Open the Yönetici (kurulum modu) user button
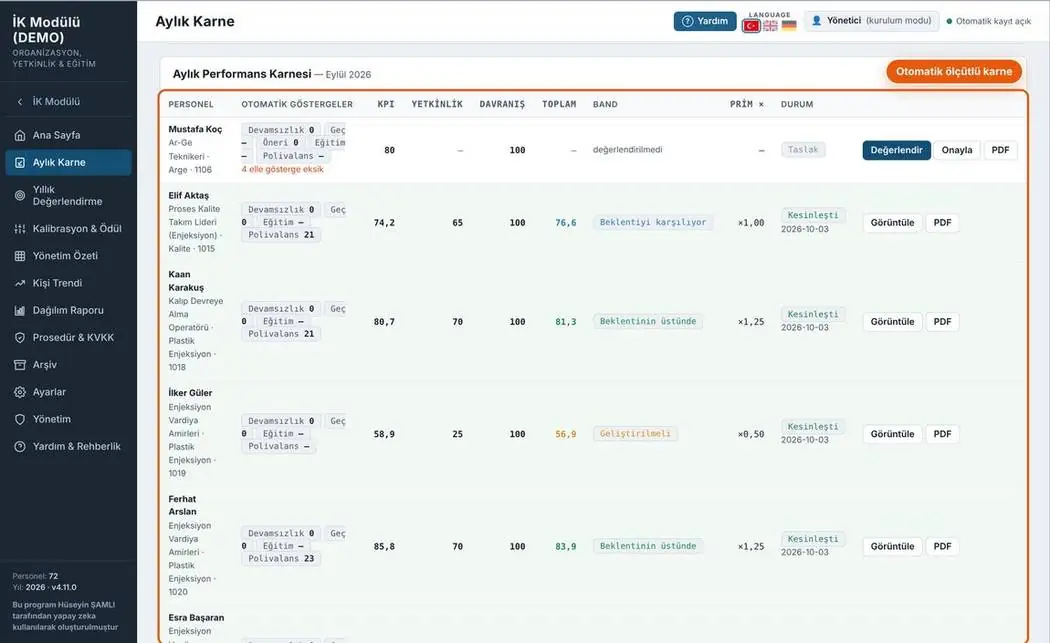This screenshot has width=1050, height=643. (x=872, y=21)
